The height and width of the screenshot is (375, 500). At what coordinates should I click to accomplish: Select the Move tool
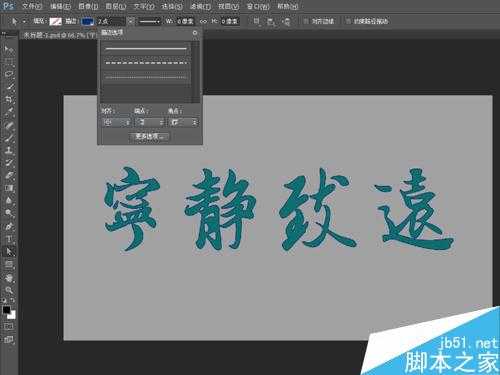tap(9, 50)
